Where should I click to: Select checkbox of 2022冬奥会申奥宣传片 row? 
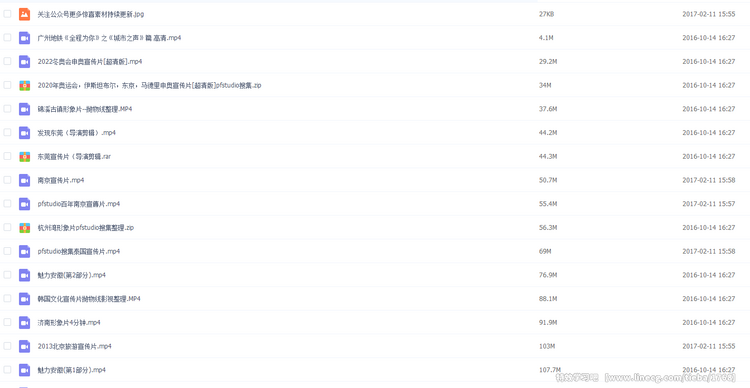[7, 61]
